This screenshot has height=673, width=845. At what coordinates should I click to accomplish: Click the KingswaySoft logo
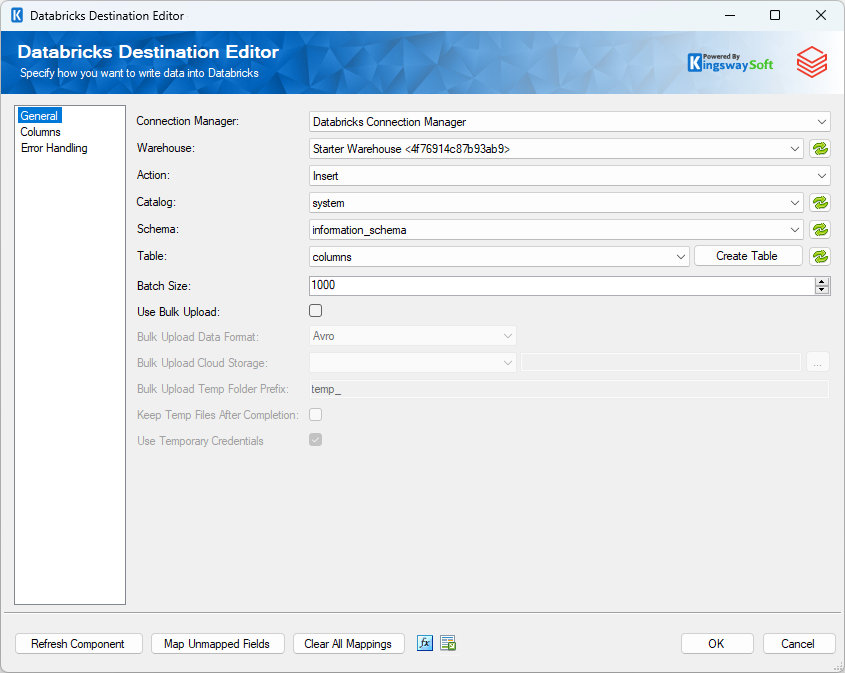pyautogui.click(x=730, y=63)
